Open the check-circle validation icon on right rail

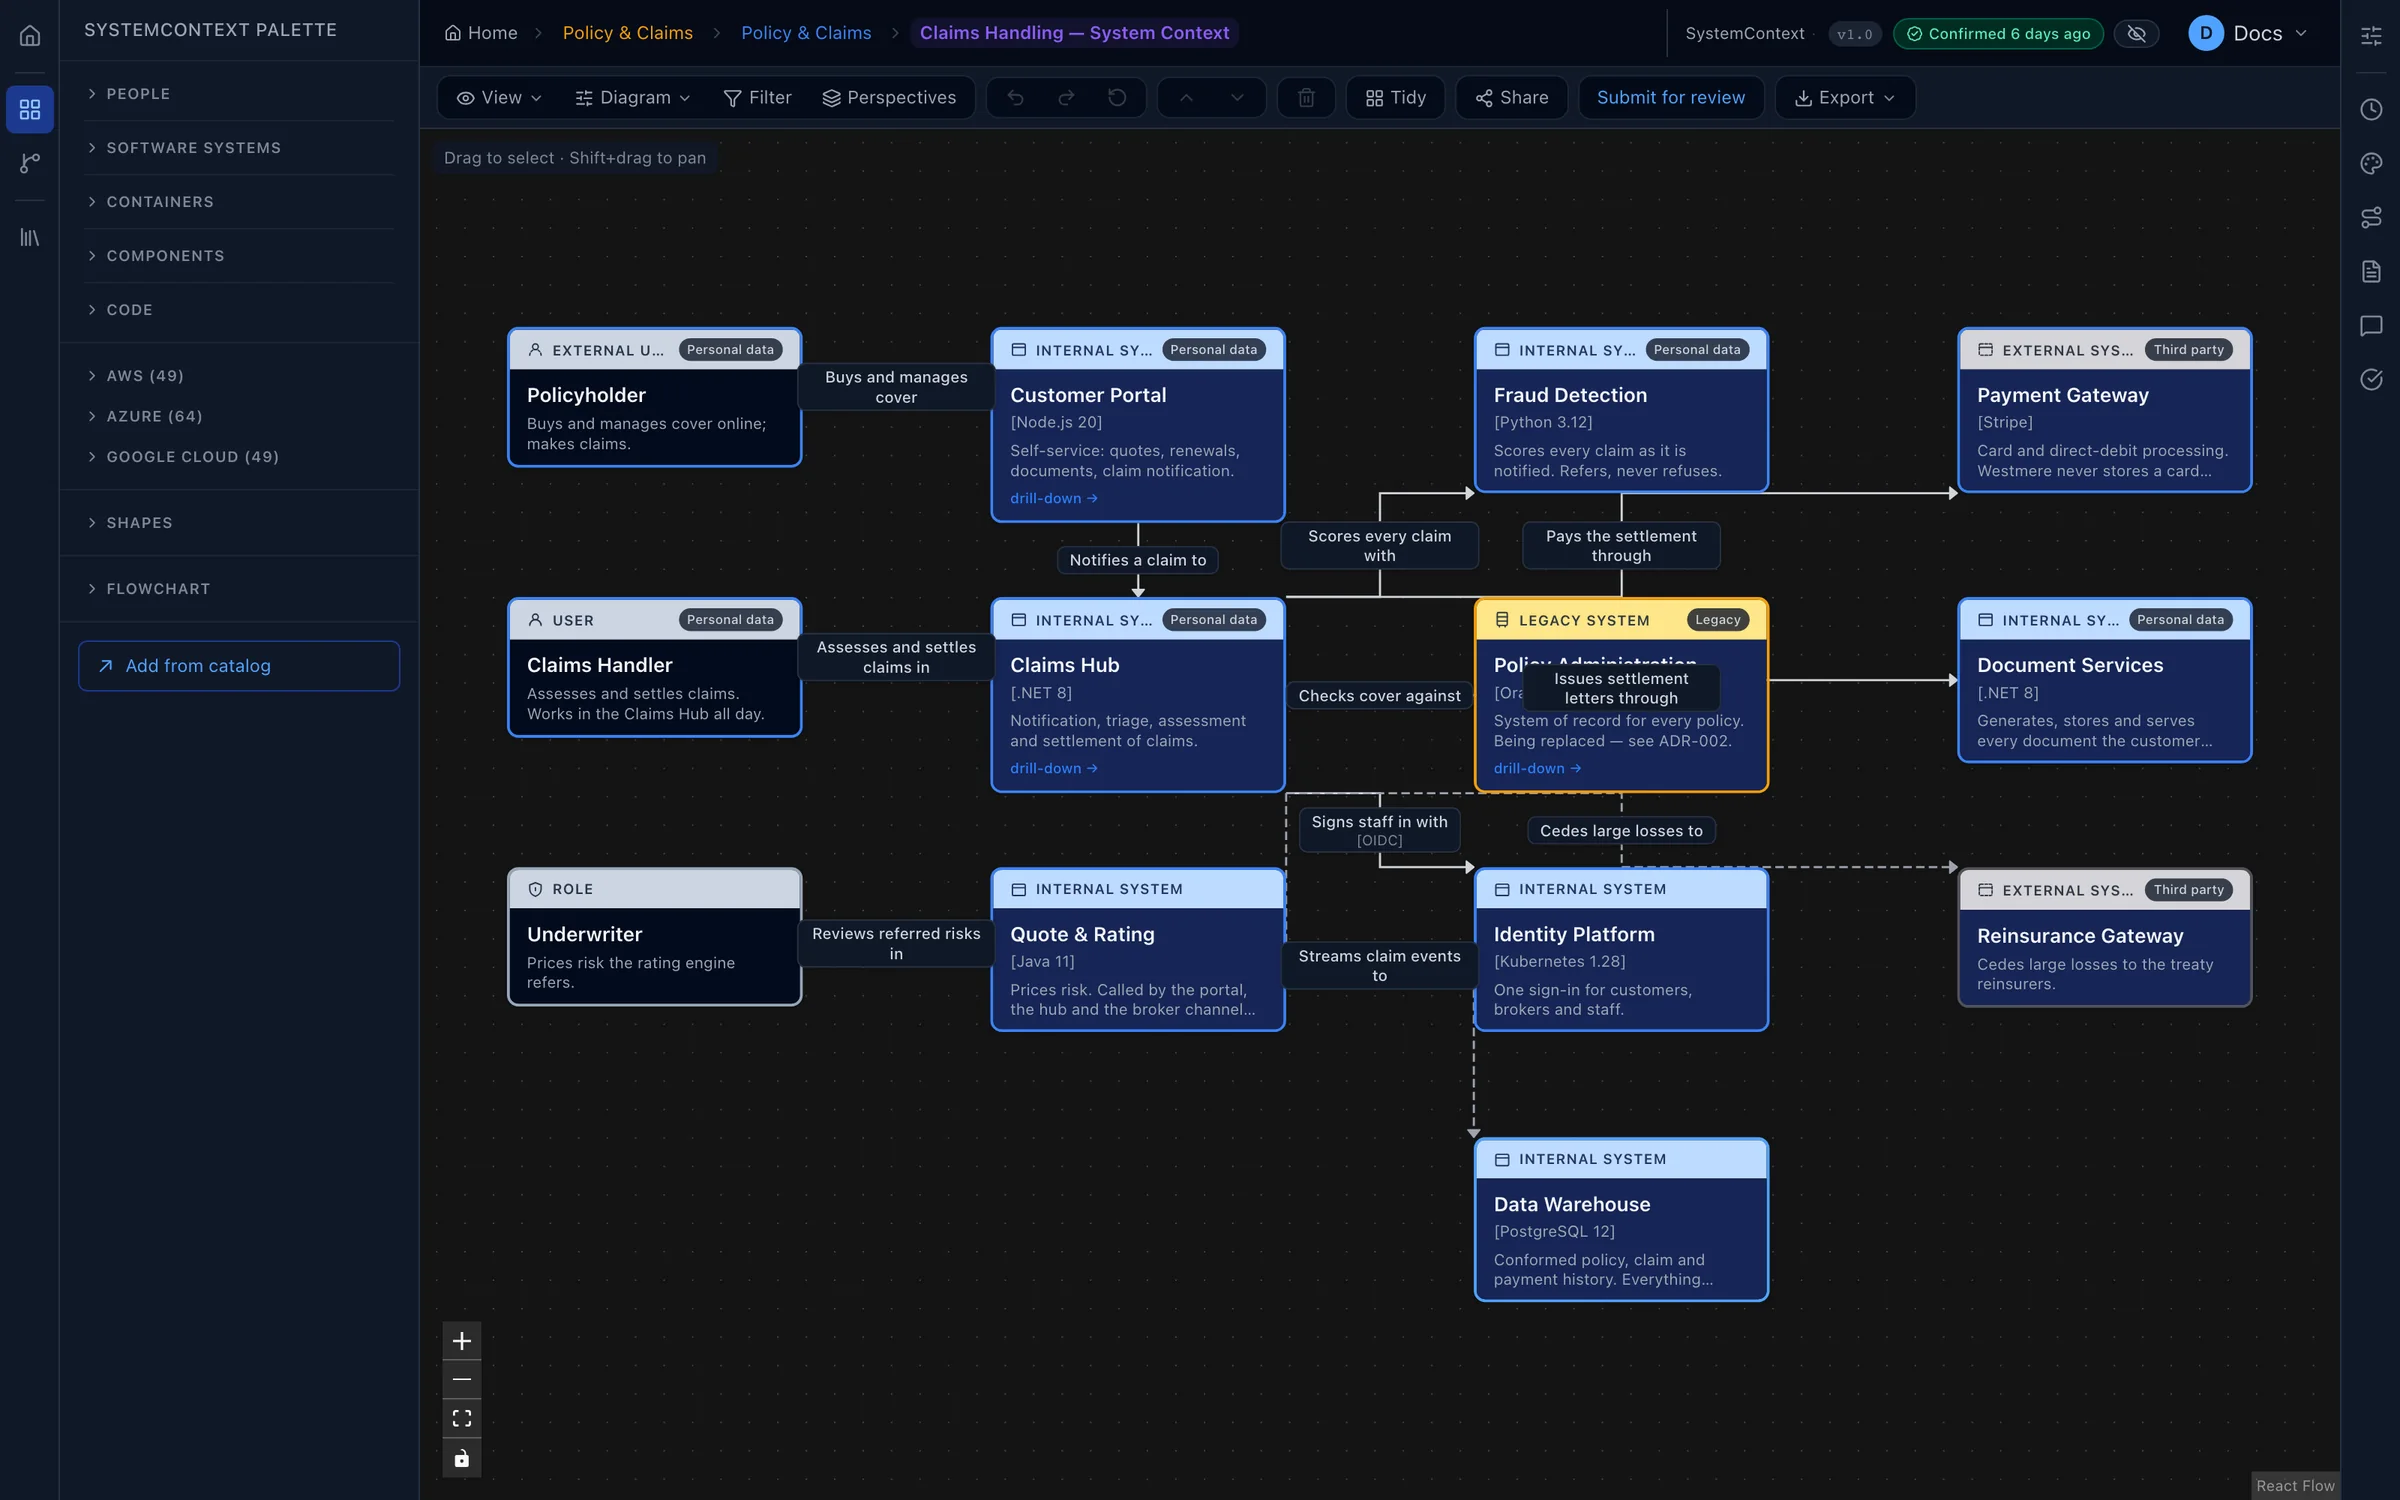pos(2371,379)
